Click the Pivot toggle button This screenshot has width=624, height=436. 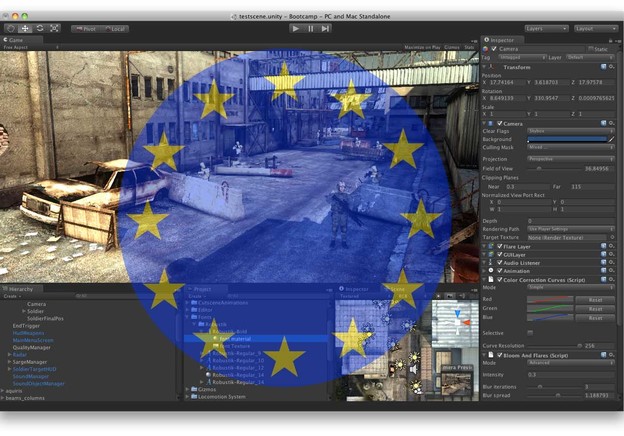pos(86,29)
